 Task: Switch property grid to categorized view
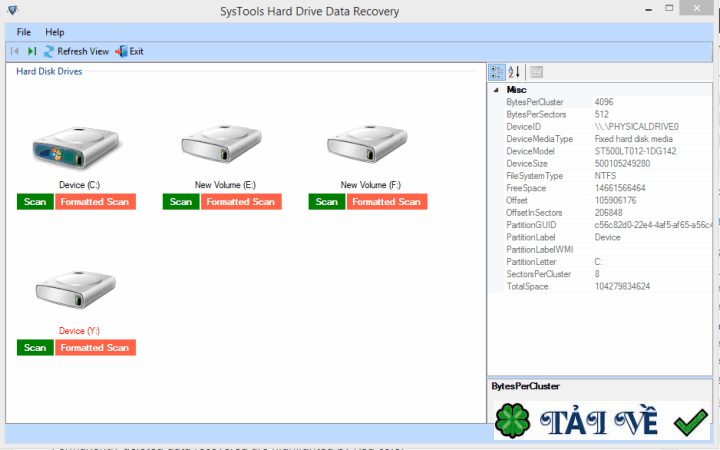(x=497, y=72)
